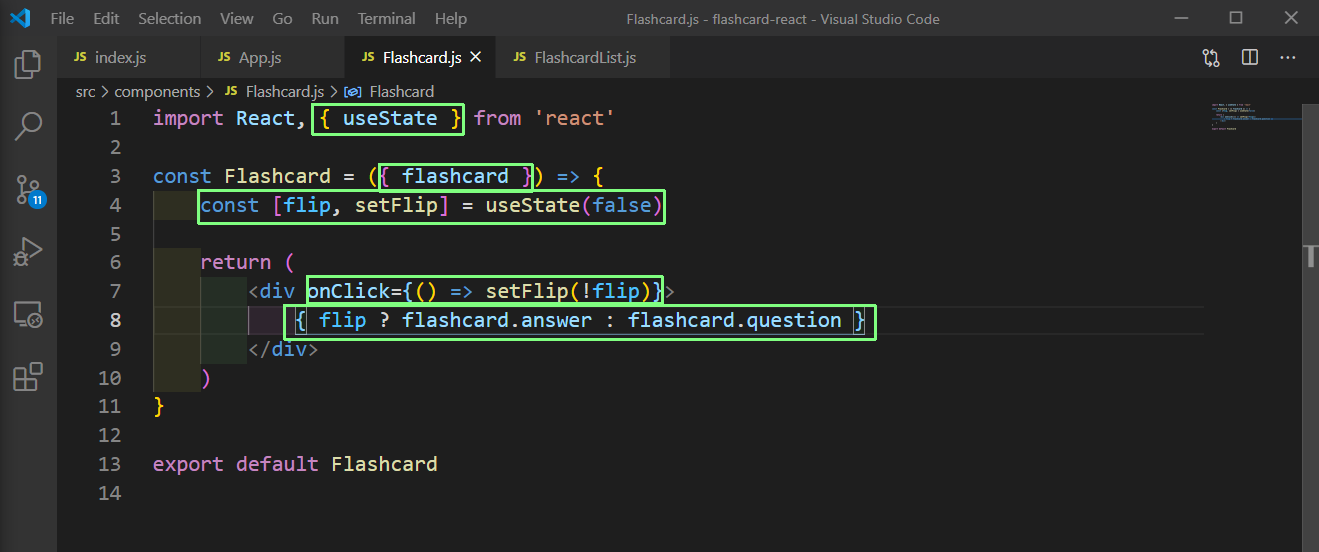
Task: Open the View menu
Action: (237, 19)
